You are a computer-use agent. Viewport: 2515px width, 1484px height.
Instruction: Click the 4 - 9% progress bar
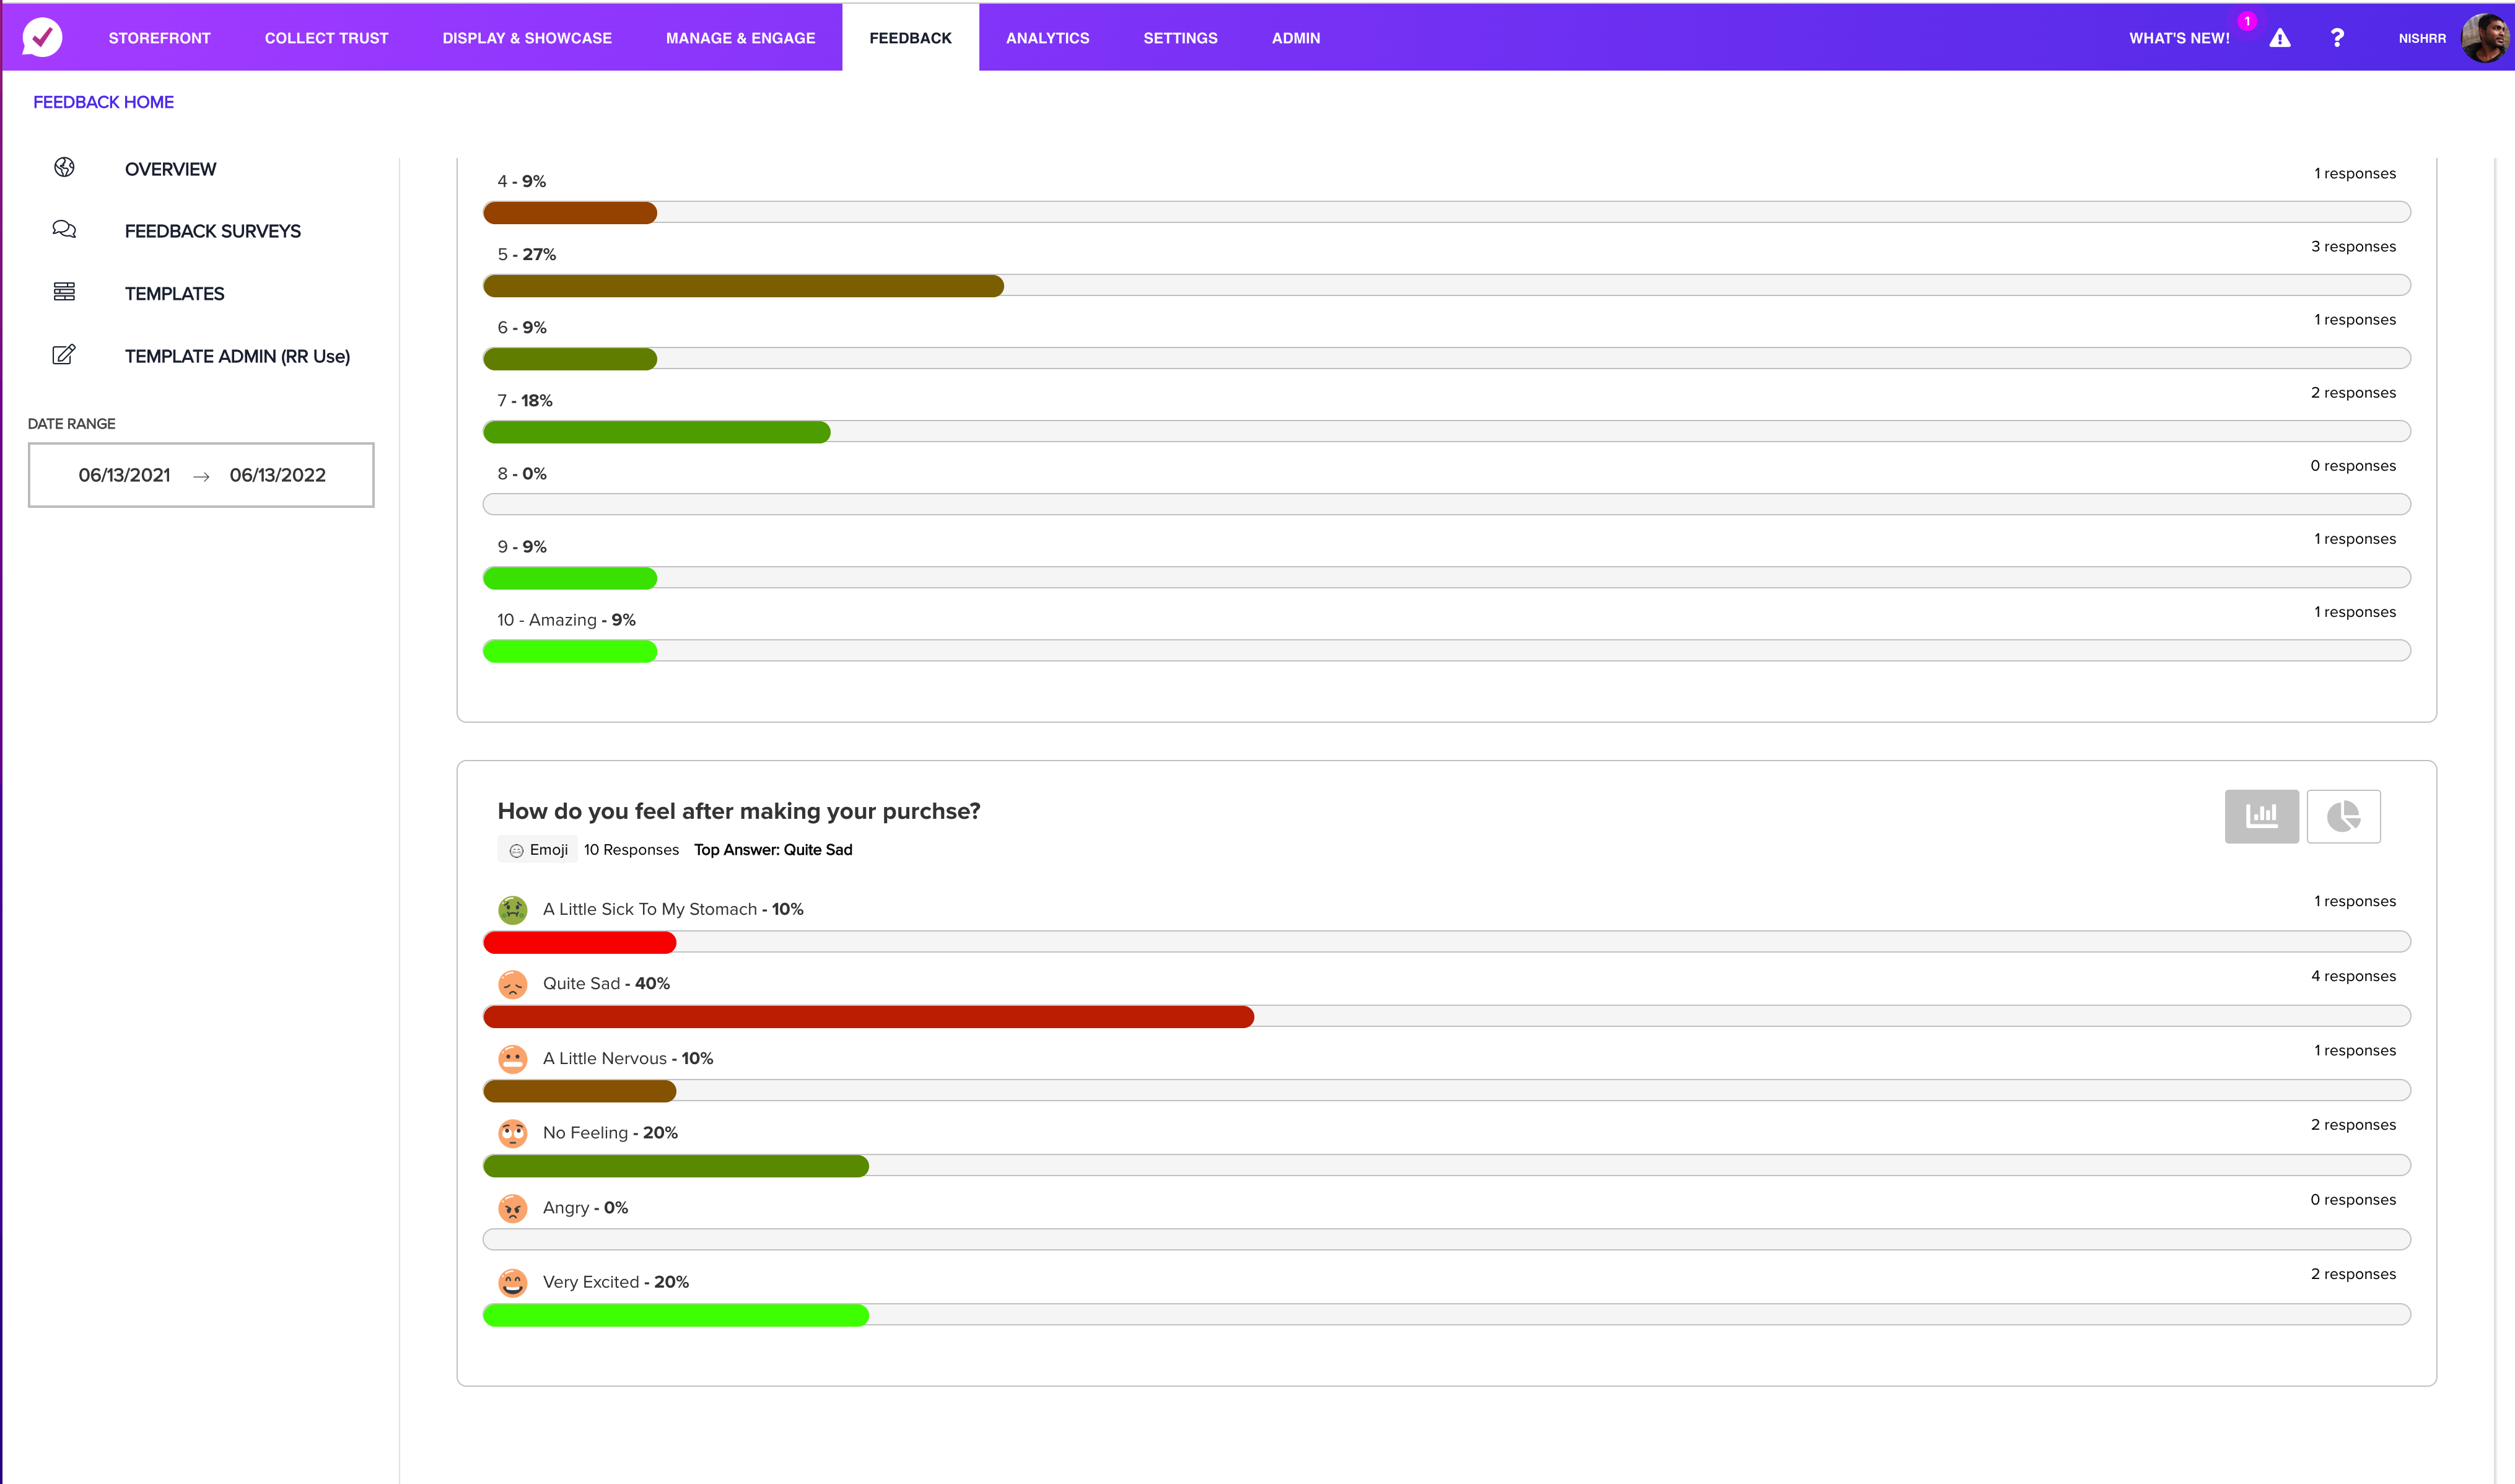click(1446, 212)
